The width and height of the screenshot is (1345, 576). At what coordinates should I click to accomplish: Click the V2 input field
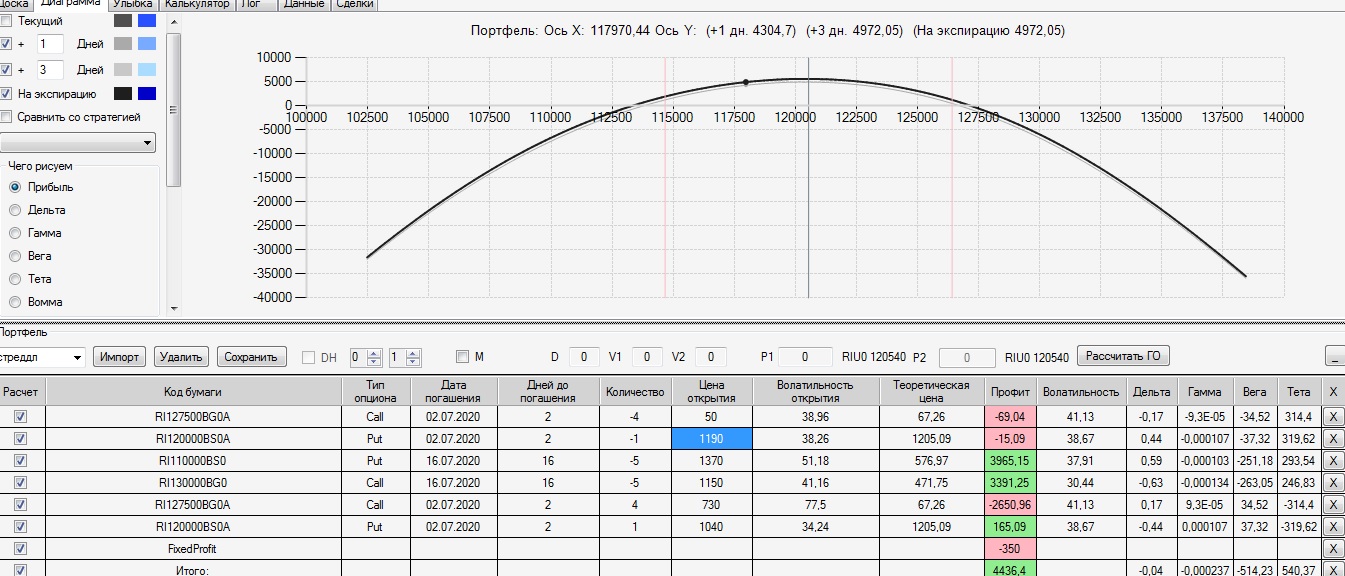[x=711, y=357]
